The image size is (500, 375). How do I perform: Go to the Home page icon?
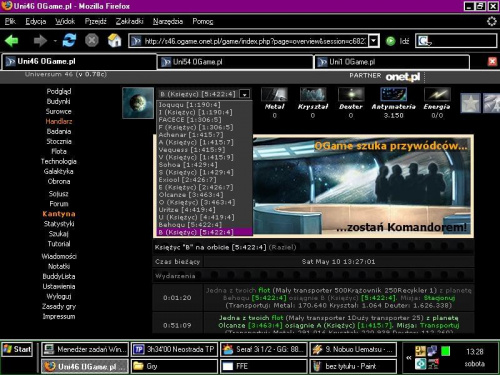tap(114, 41)
